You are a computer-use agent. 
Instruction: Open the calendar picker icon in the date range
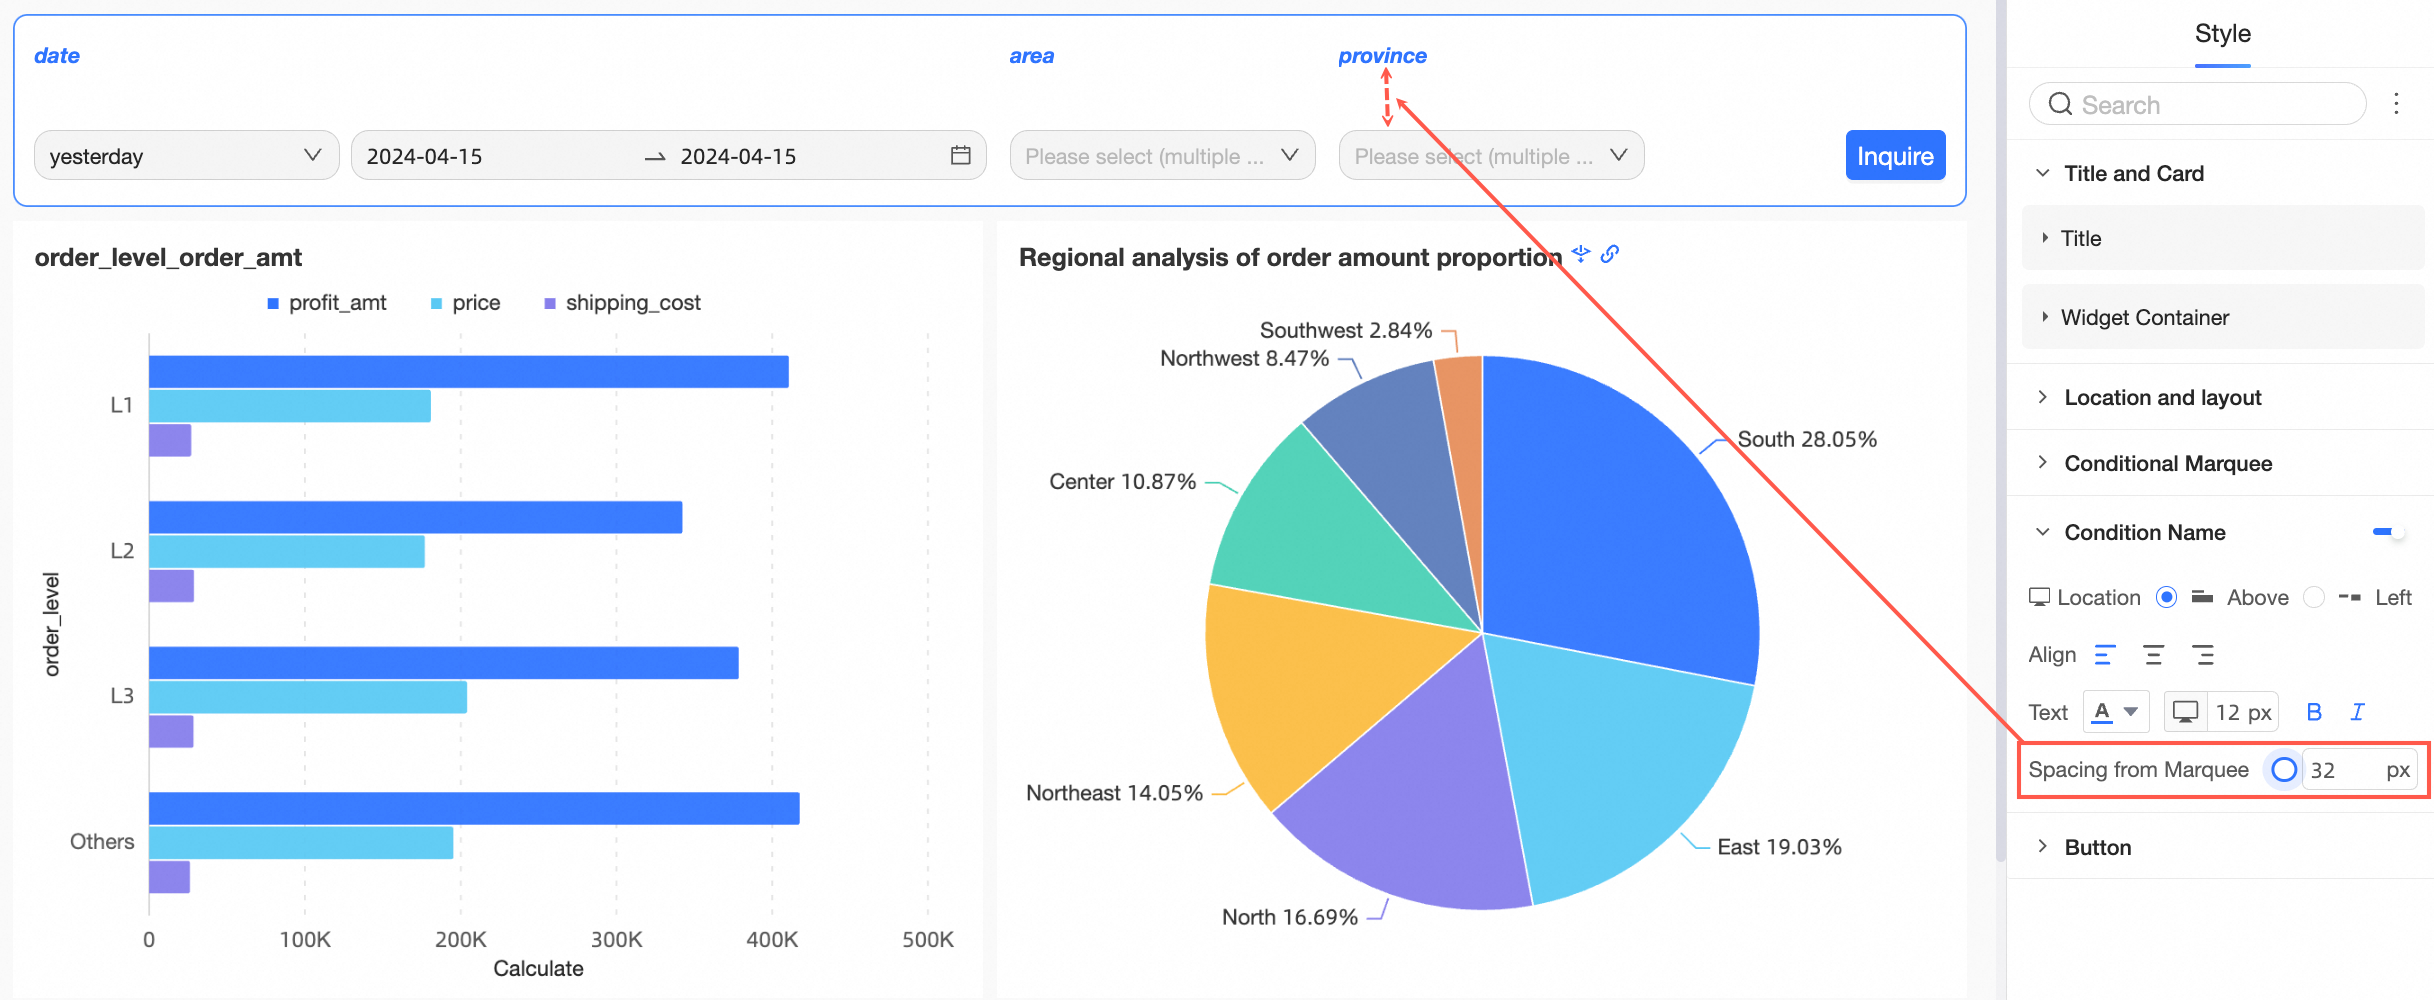[x=961, y=155]
